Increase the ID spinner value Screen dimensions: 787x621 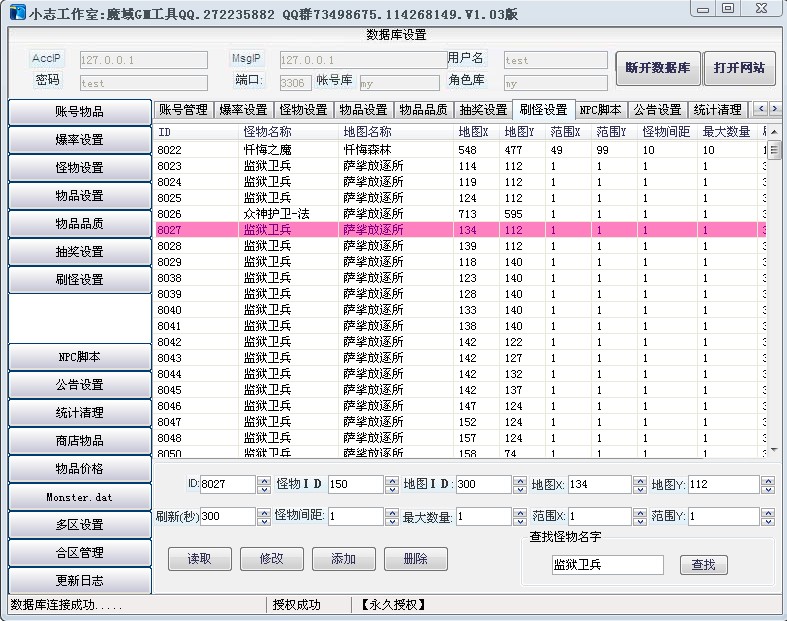(264, 480)
